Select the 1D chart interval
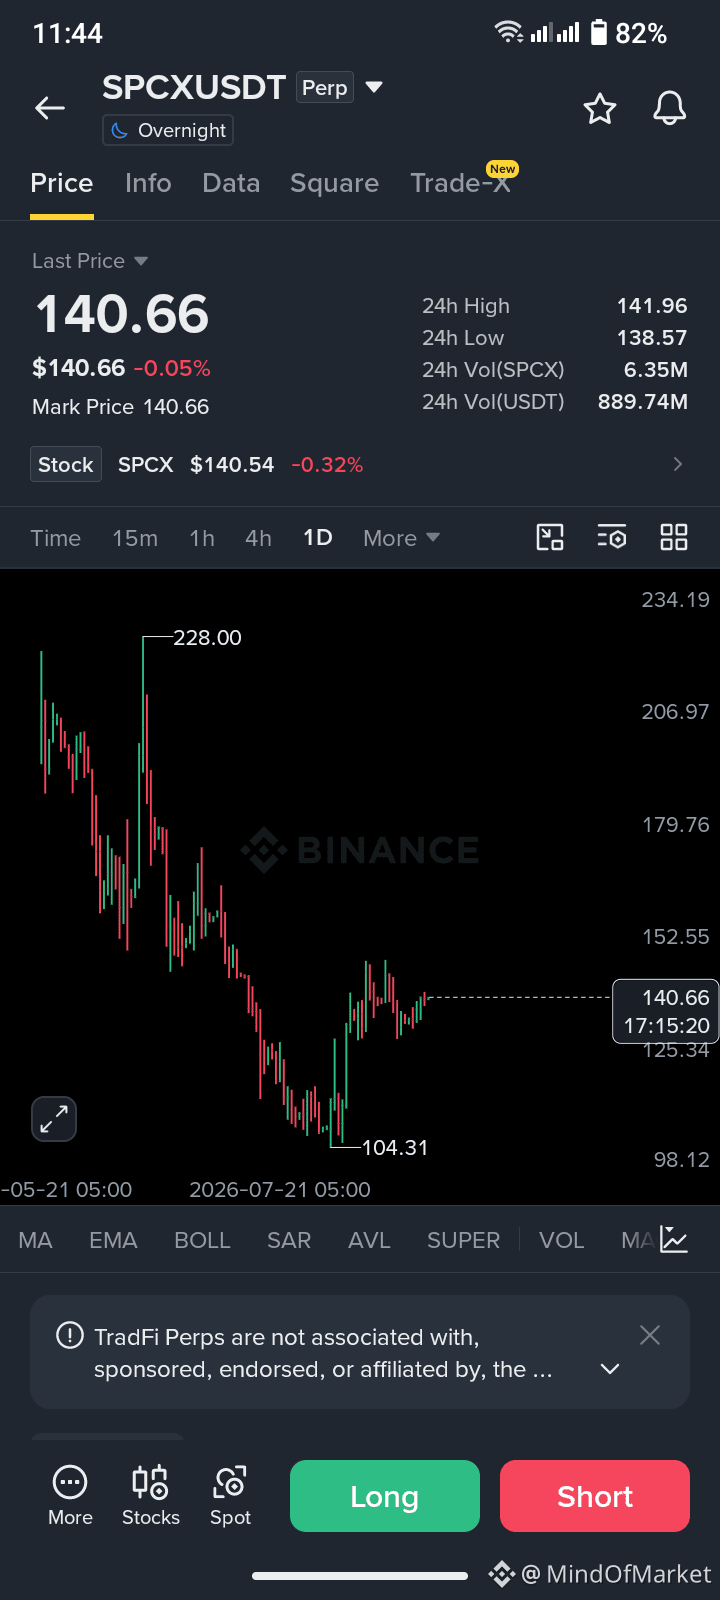Screen dimensions: 720x1600 pos(318,538)
